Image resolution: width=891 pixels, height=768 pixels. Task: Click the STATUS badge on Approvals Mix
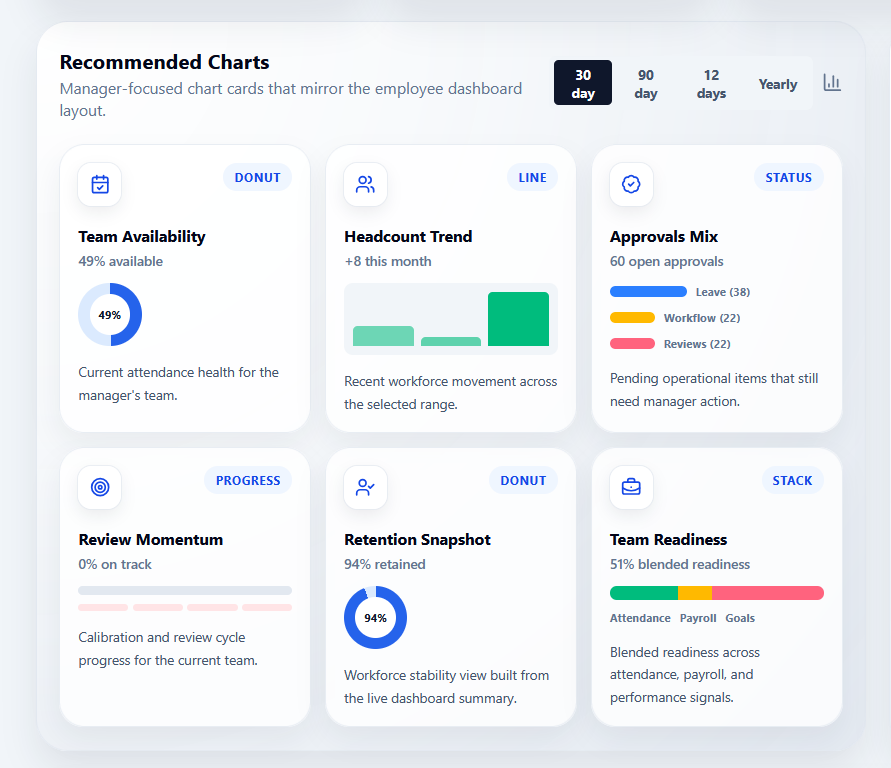point(789,177)
